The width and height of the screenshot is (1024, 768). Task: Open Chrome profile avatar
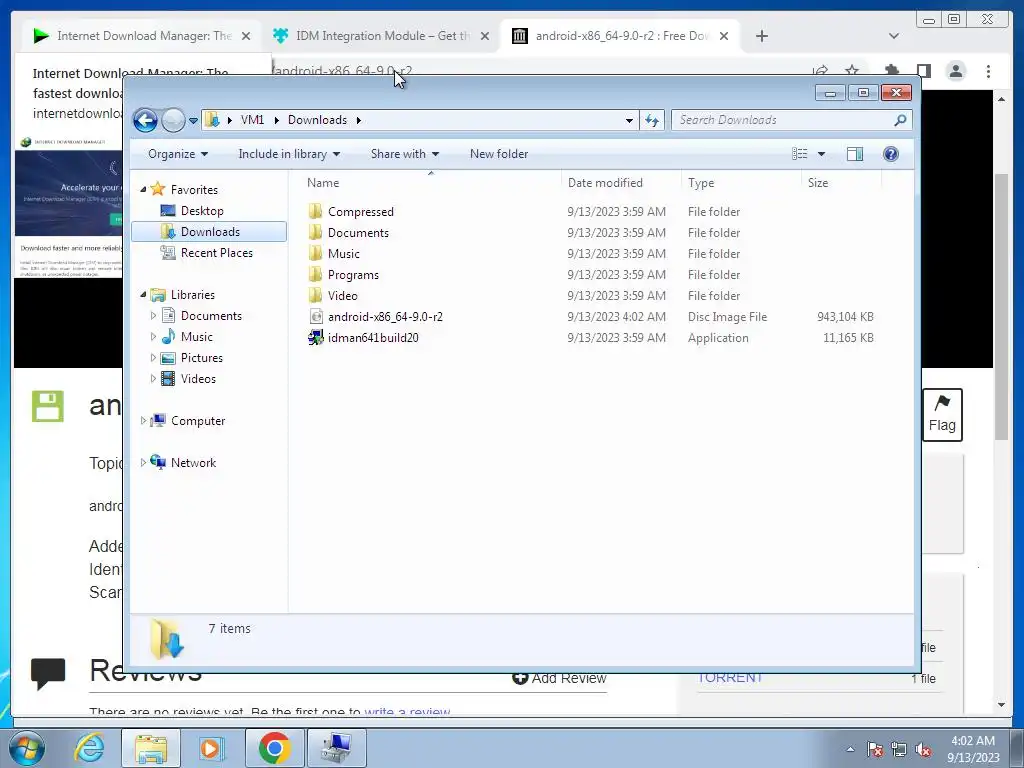click(x=955, y=71)
